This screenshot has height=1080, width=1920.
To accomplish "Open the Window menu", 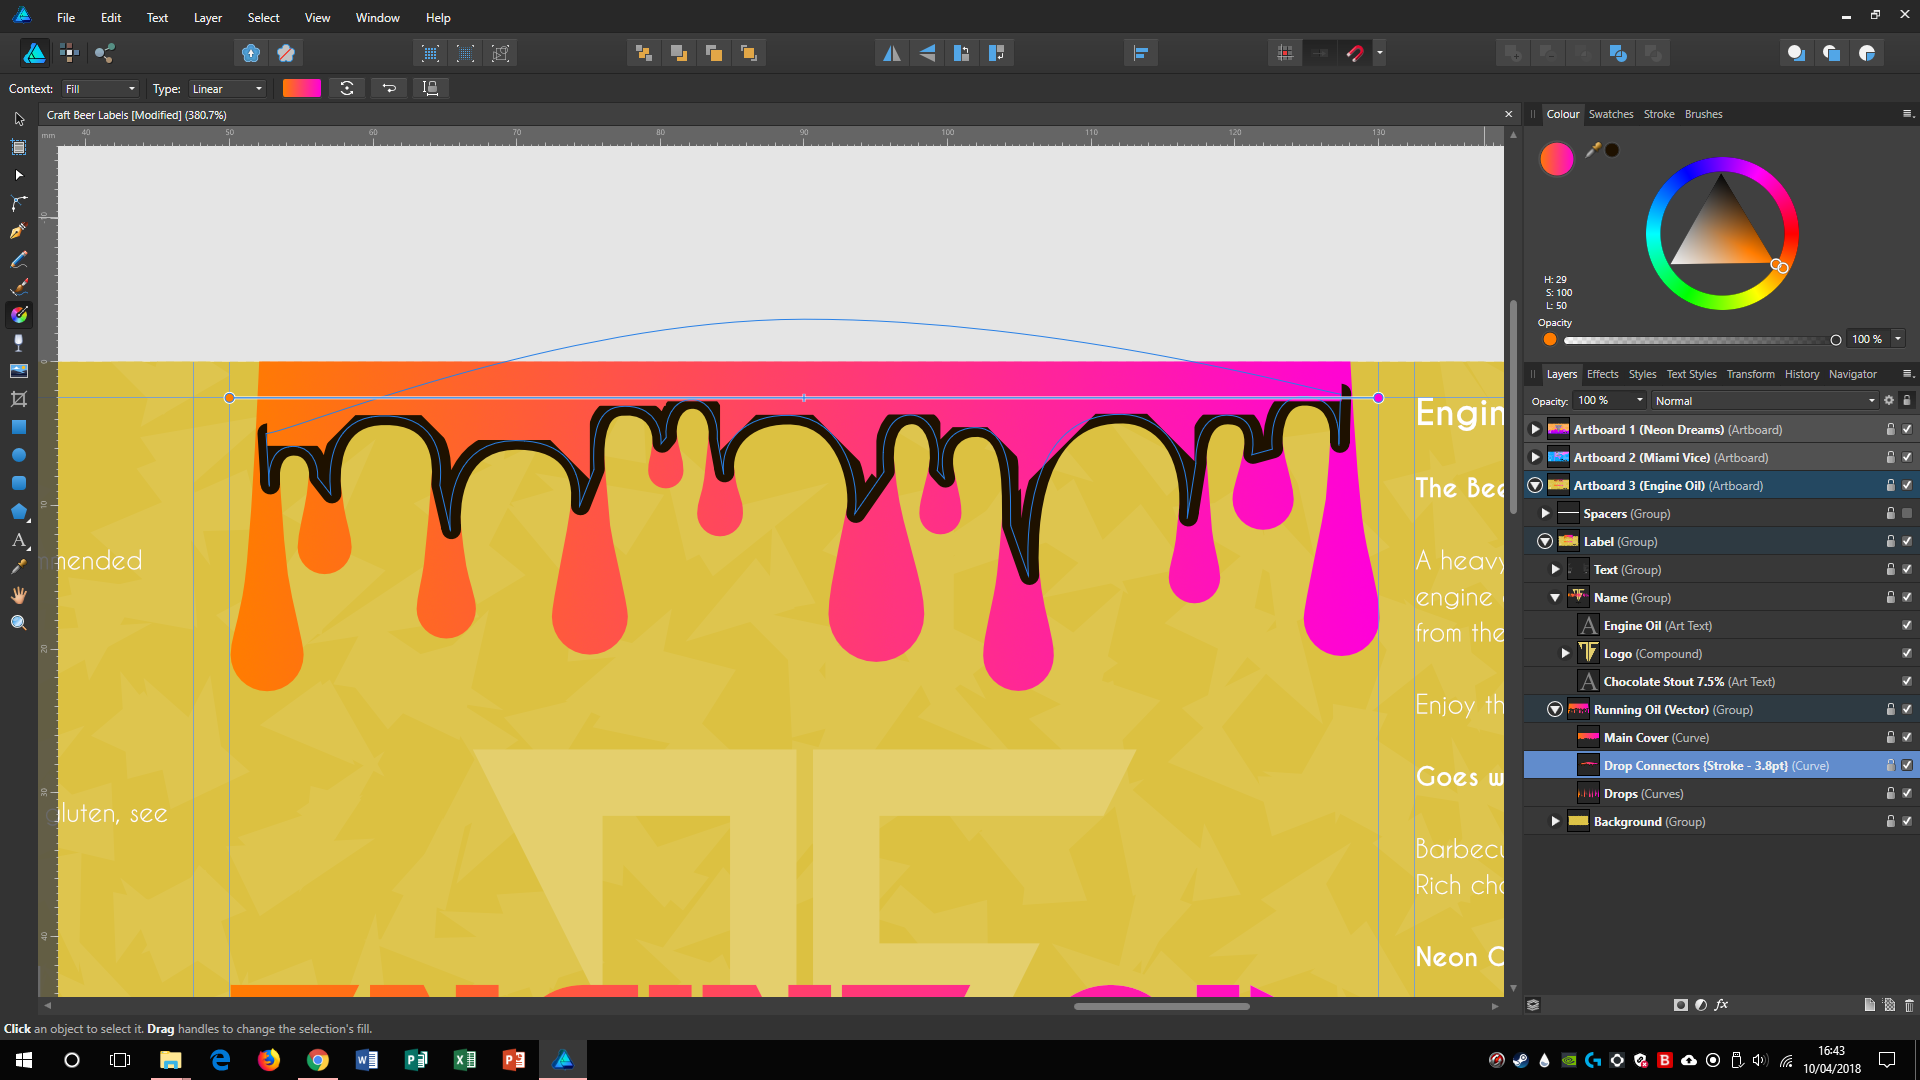I will point(377,18).
